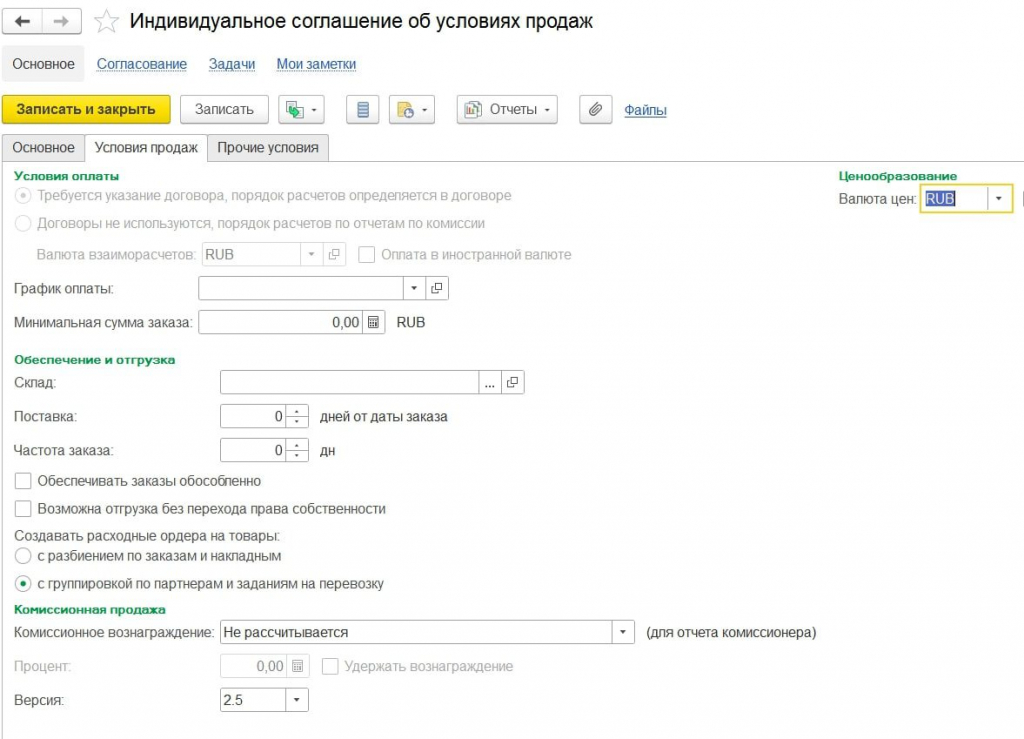Screen dimensions: 1024x739
Task: Open the status setting icon with clock
Action: (405, 110)
